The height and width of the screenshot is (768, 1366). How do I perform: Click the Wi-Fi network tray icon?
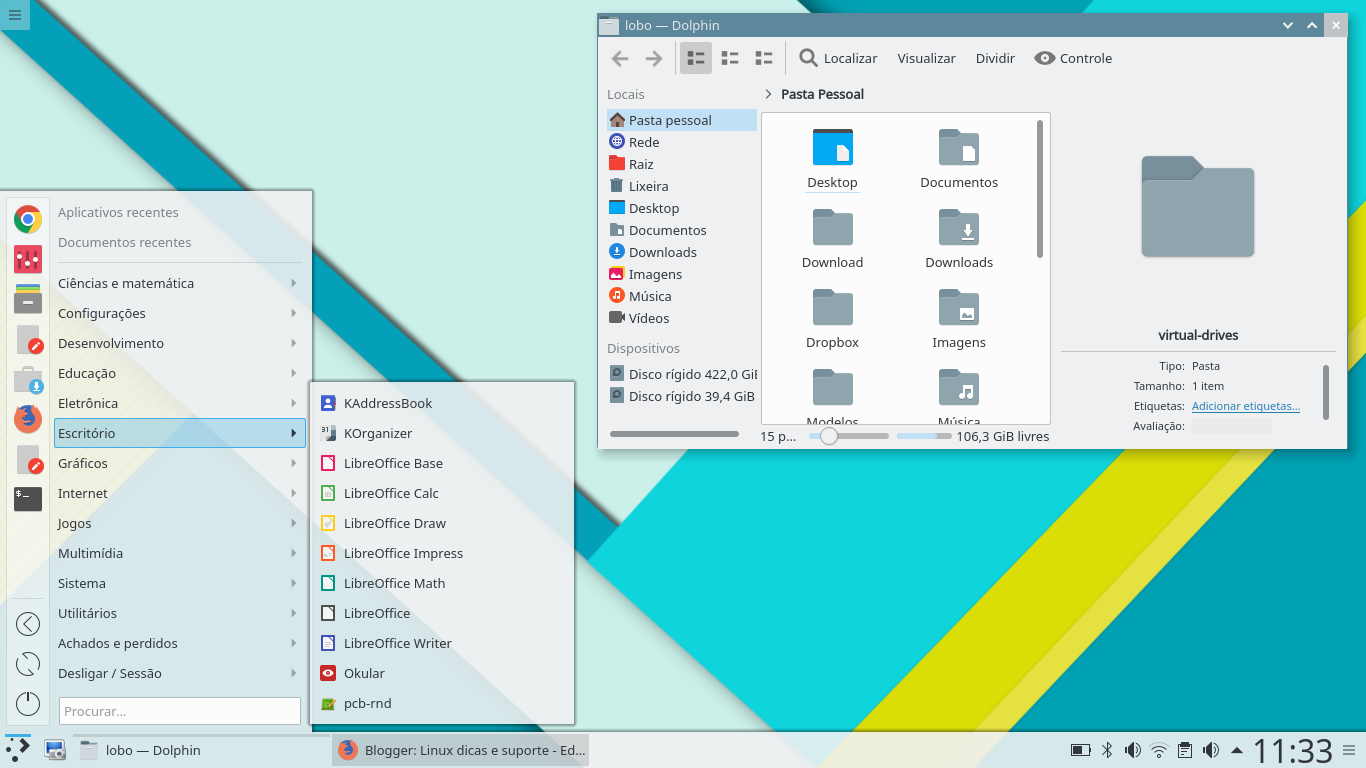tap(1158, 749)
